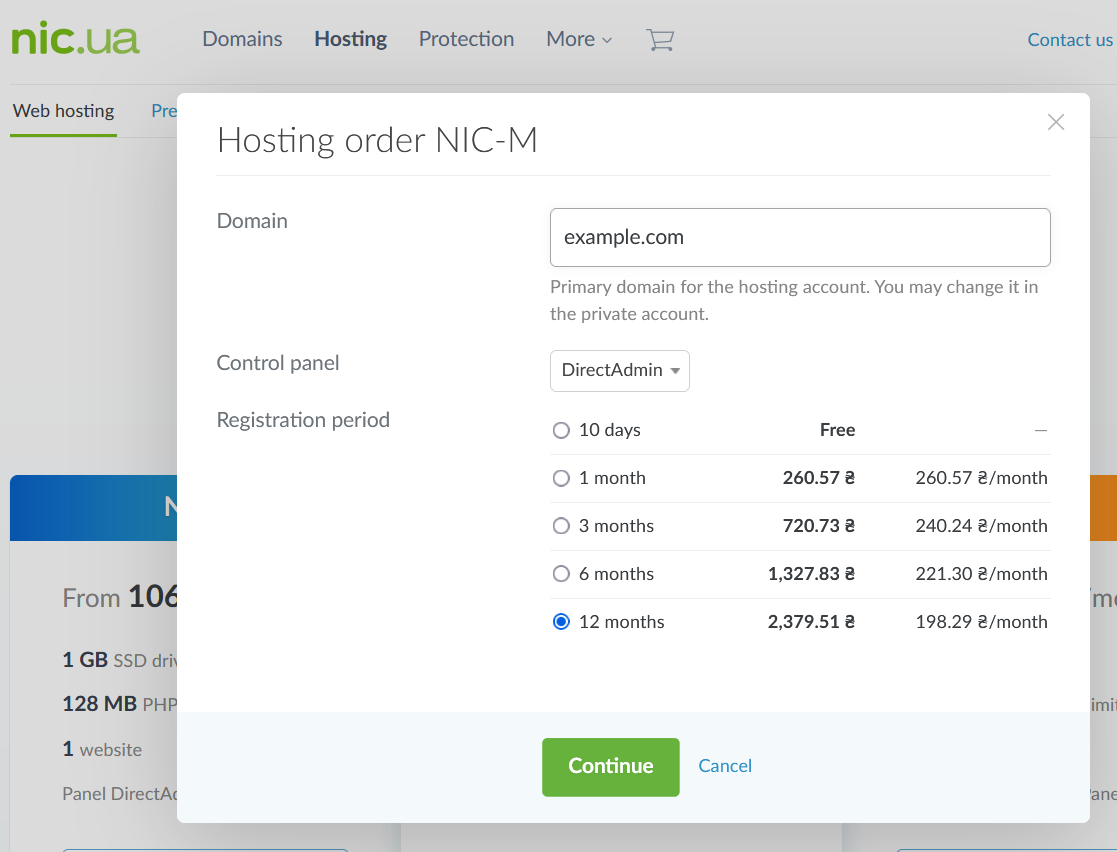The height and width of the screenshot is (852, 1117).
Task: Expand the More navigation menu
Action: 578,39
